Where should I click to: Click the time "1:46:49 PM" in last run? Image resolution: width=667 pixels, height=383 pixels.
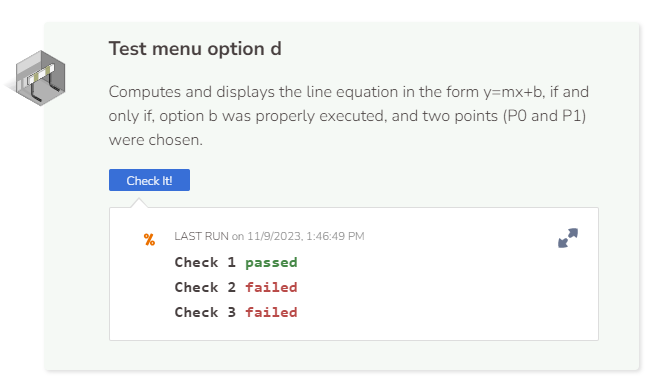pyautogui.click(x=335, y=236)
